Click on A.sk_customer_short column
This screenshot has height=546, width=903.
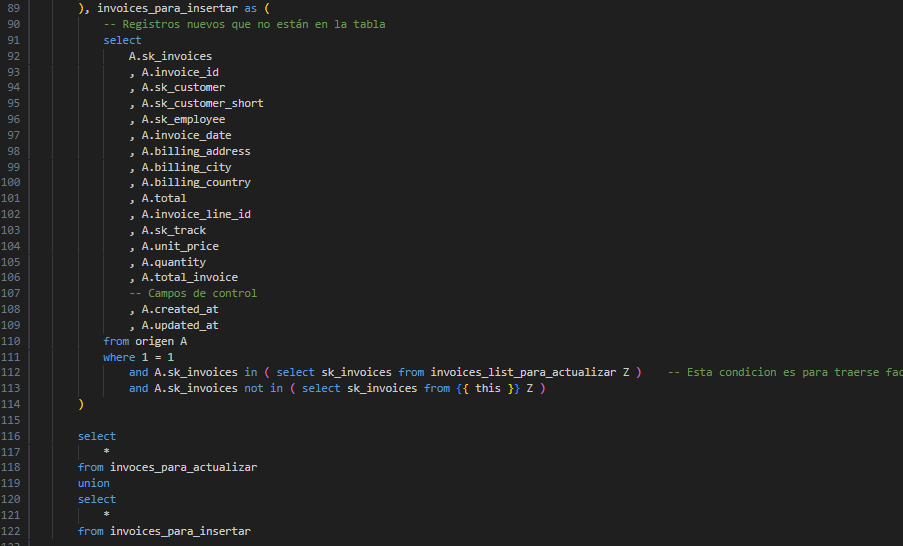[202, 103]
